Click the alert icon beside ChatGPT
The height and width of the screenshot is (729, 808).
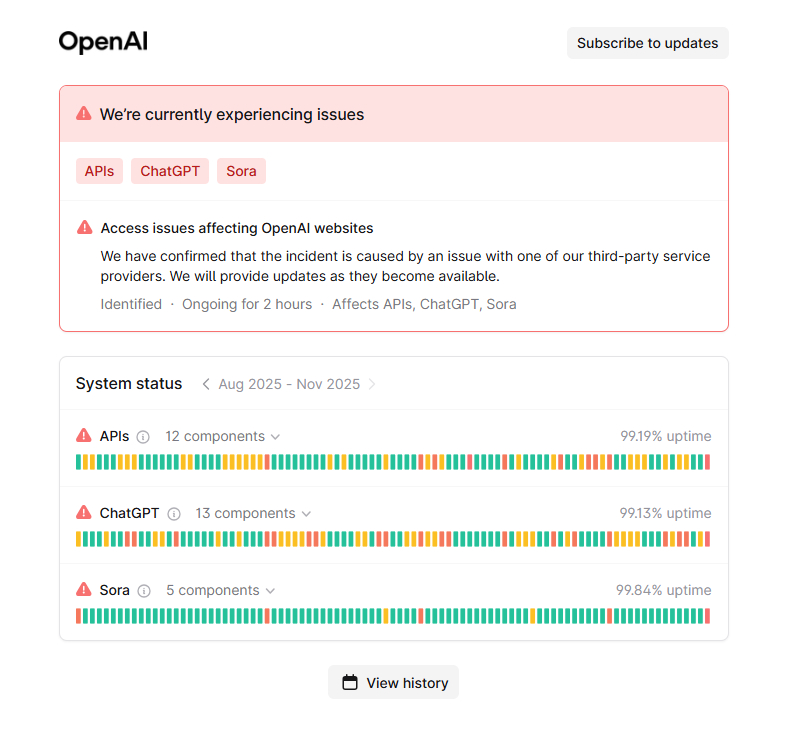pyautogui.click(x=84, y=513)
